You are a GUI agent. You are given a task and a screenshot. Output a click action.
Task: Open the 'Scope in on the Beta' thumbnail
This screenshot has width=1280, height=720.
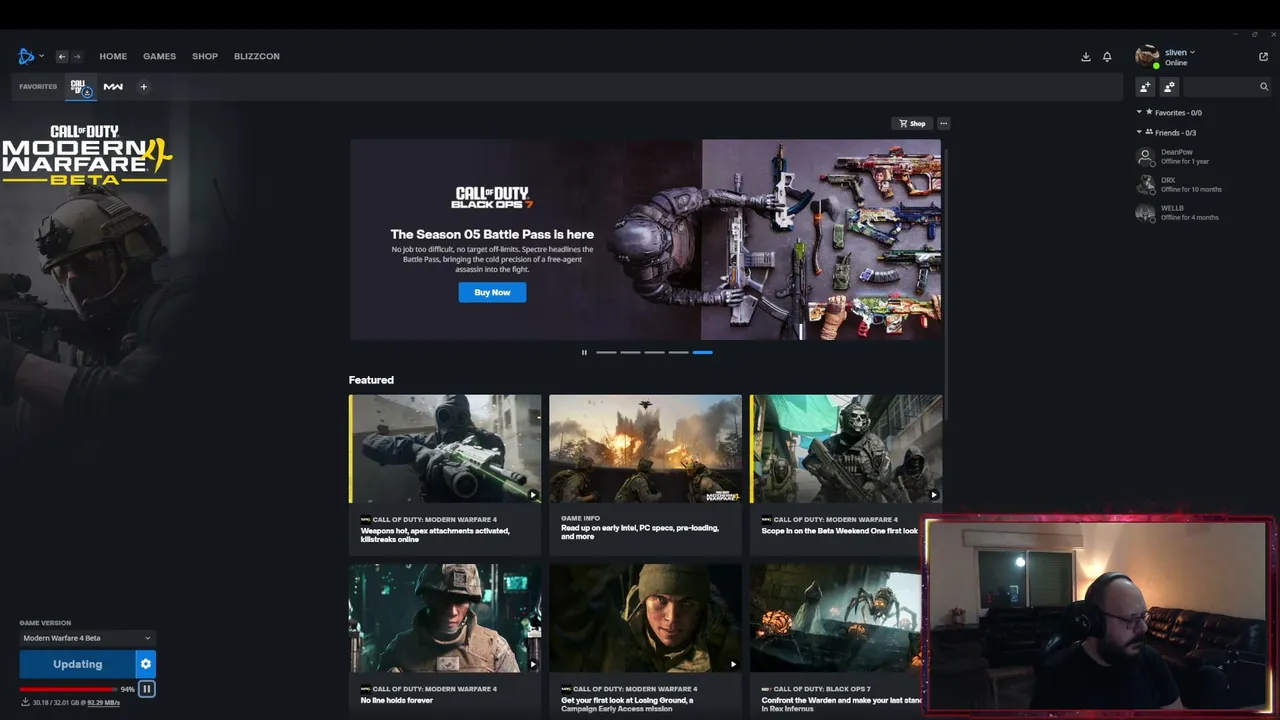click(x=846, y=449)
